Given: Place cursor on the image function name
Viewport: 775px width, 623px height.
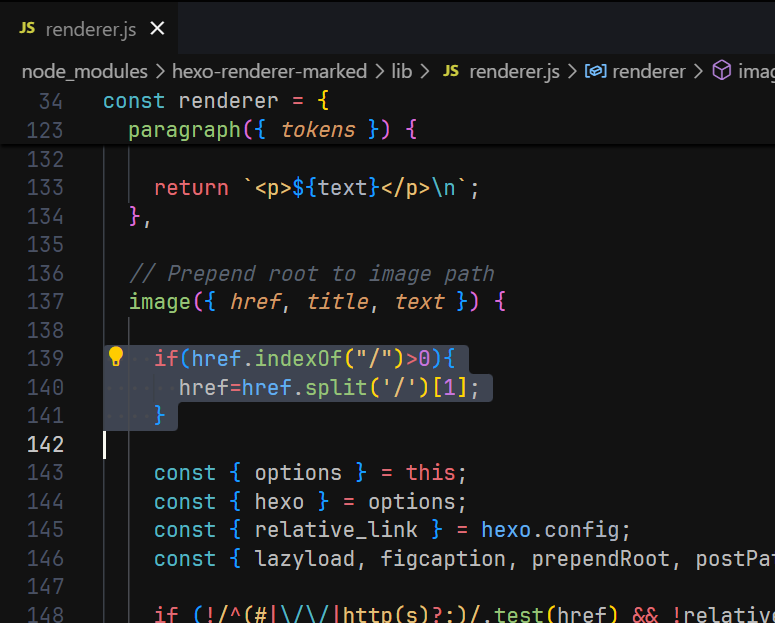Looking at the screenshot, I should 160,302.
